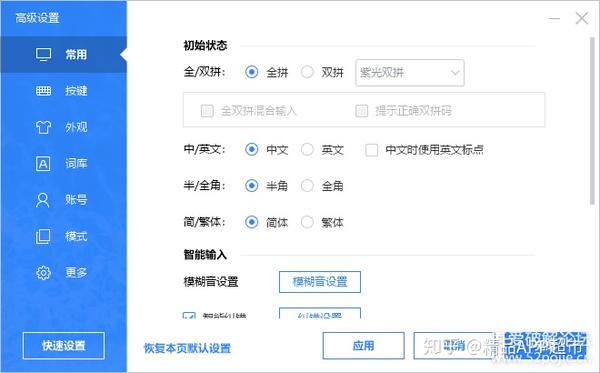Select the 双拼 radio button
The height and width of the screenshot is (373, 600).
click(x=307, y=72)
